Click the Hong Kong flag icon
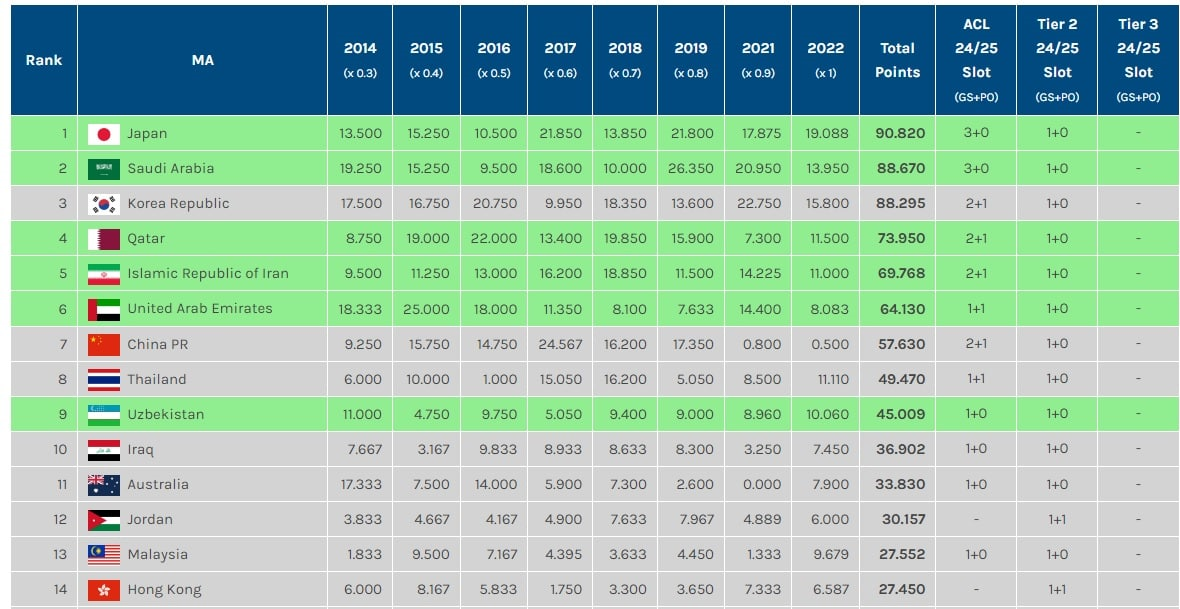Image resolution: width=1180 pixels, height=609 pixels. click(x=104, y=590)
